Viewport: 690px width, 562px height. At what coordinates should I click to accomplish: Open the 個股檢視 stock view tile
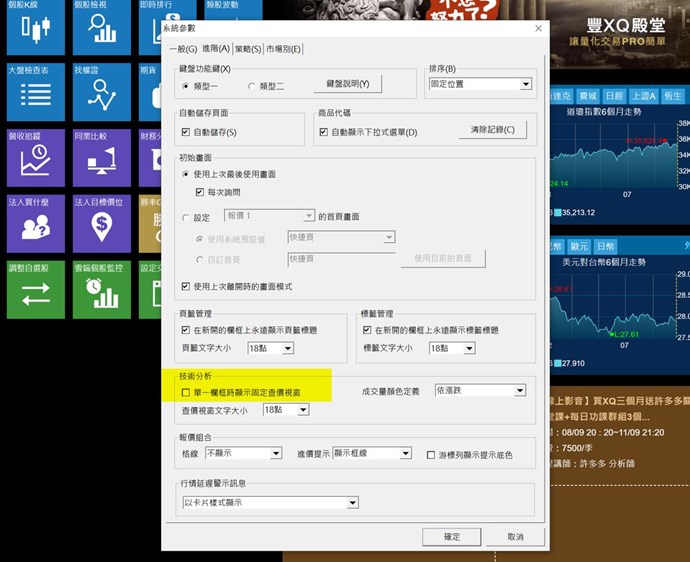(x=102, y=28)
